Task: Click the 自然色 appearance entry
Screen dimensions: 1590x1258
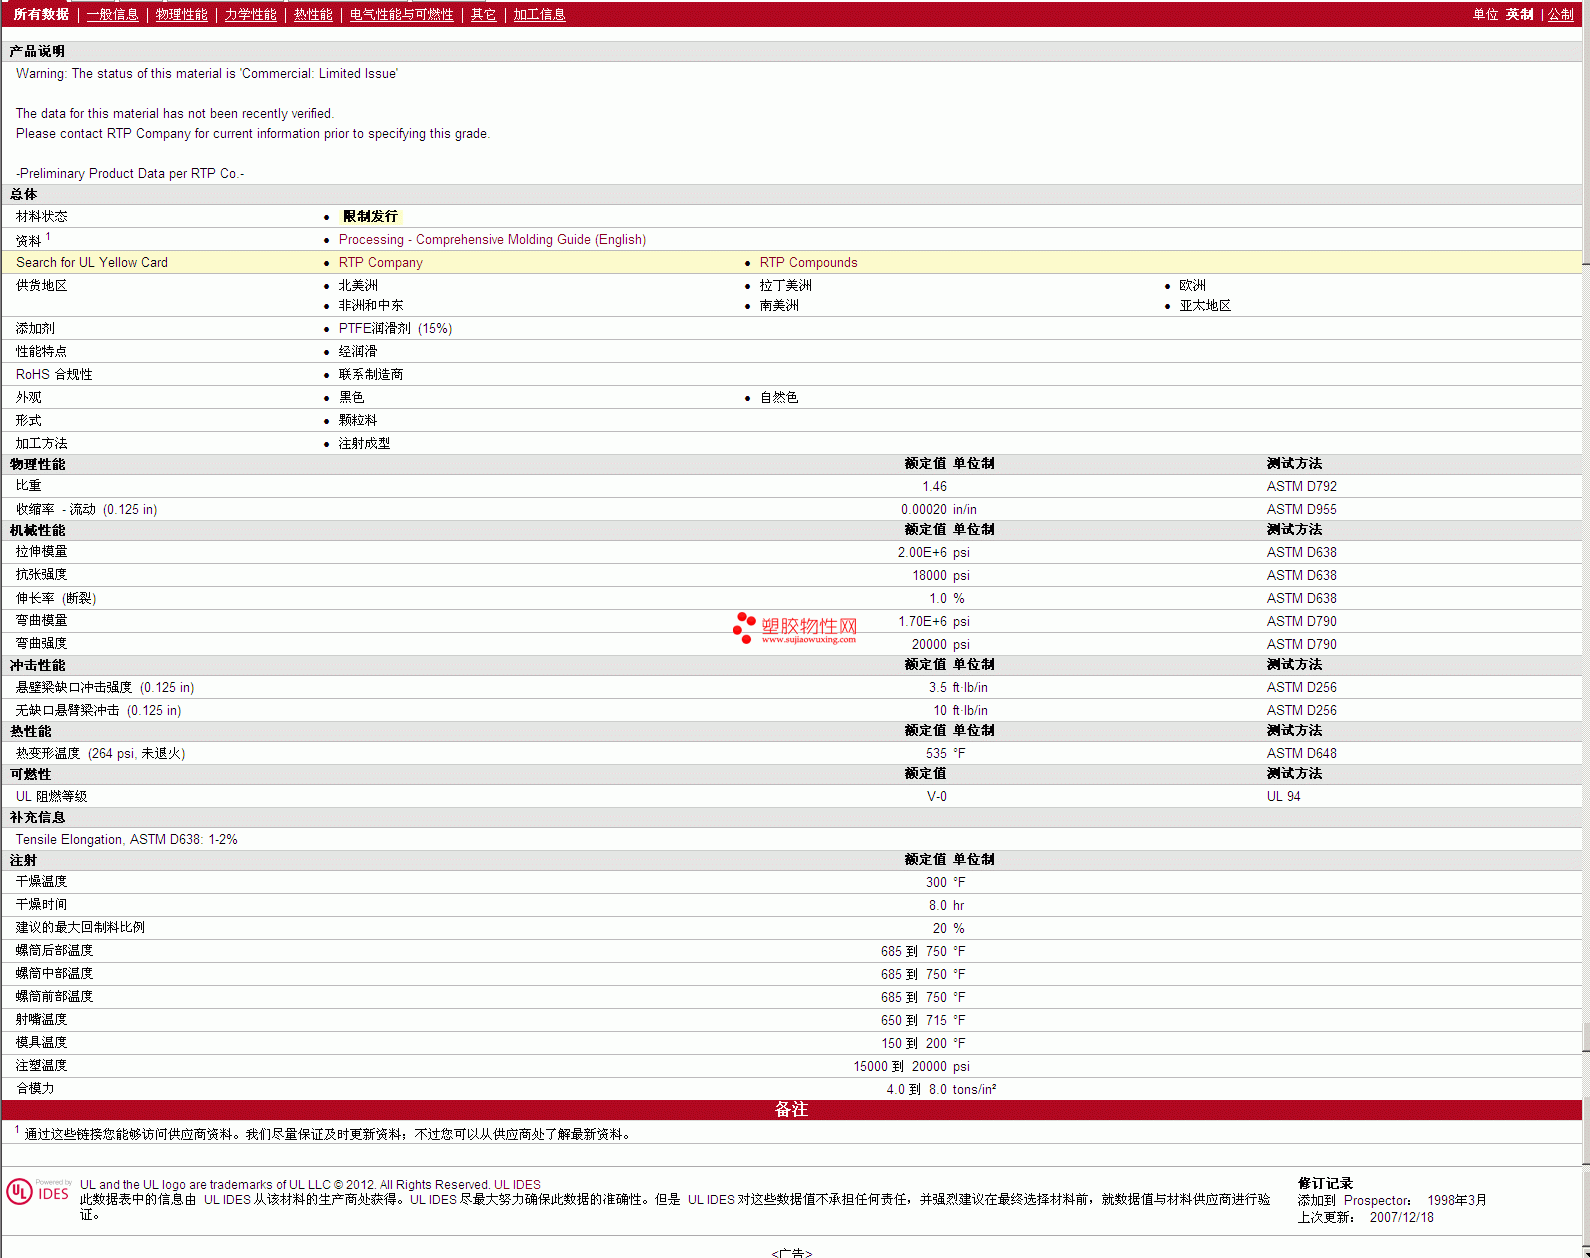Action: click(779, 397)
